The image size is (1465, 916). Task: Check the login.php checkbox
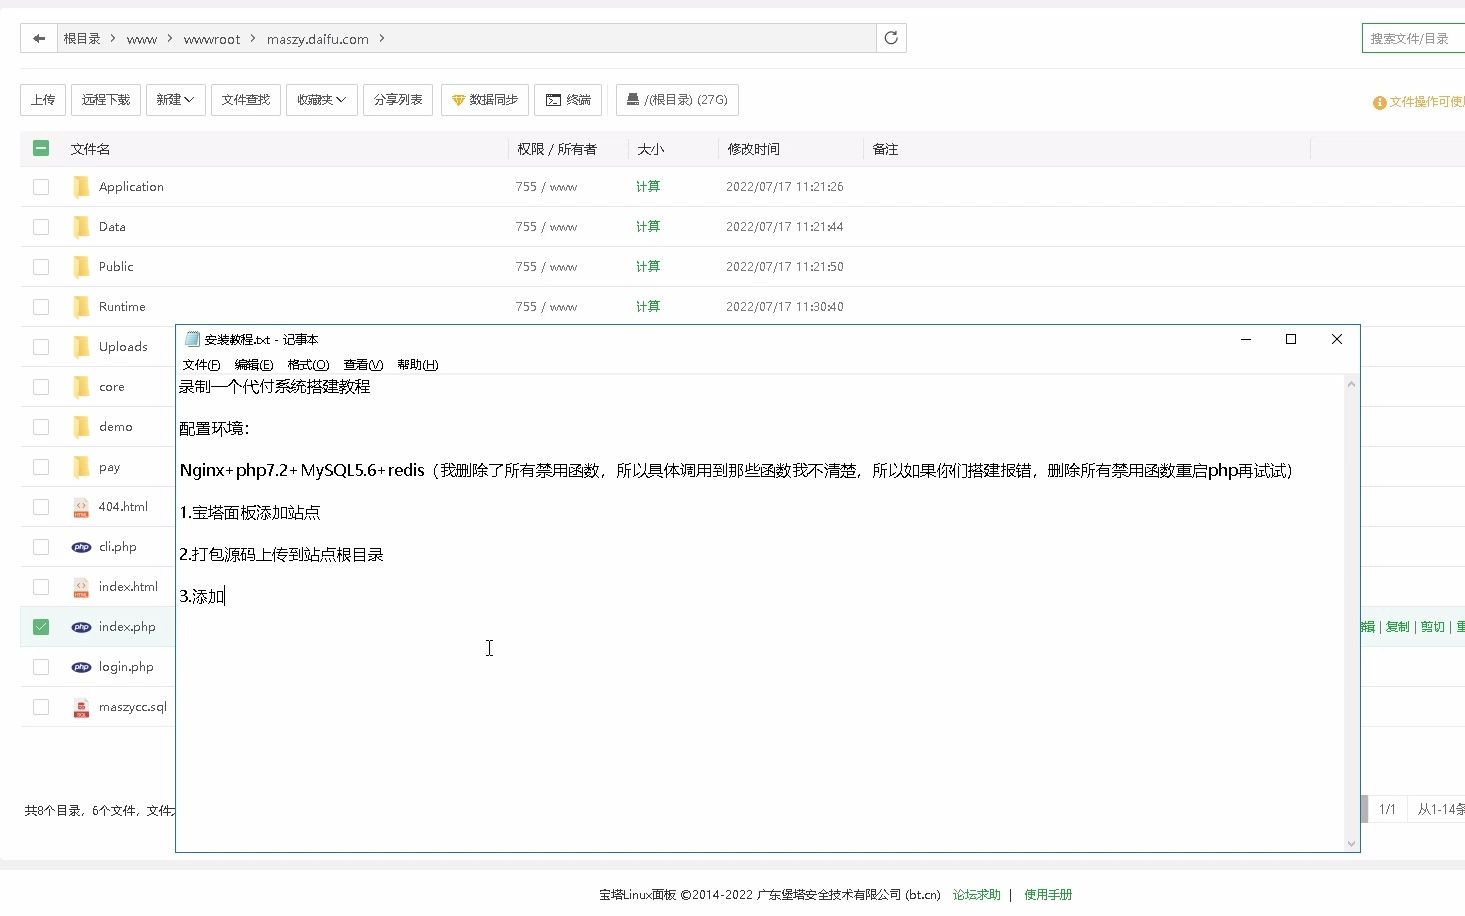[x=41, y=667]
